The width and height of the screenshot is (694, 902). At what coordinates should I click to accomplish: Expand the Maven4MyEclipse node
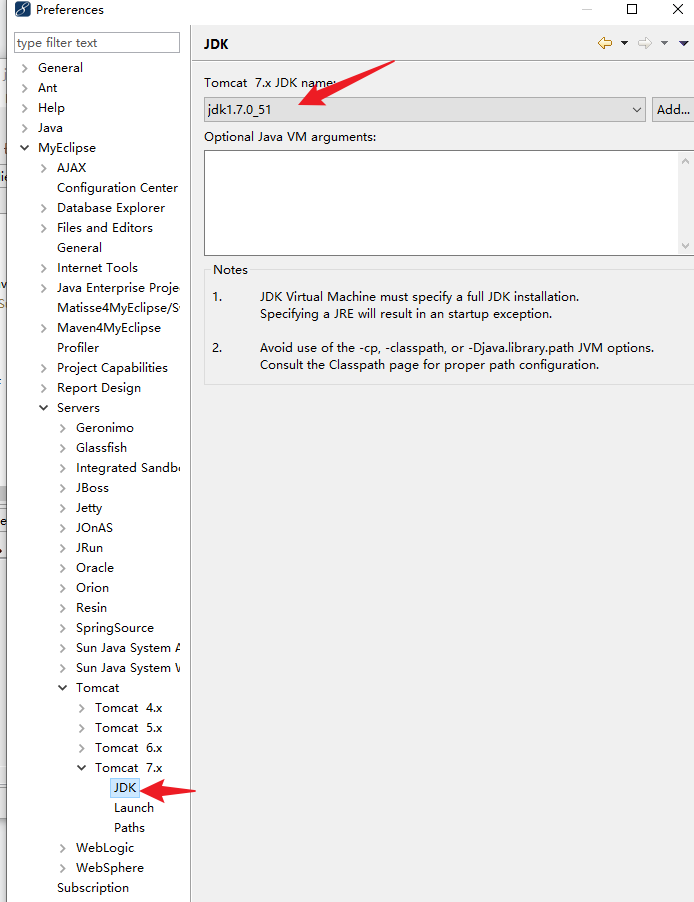[44, 328]
